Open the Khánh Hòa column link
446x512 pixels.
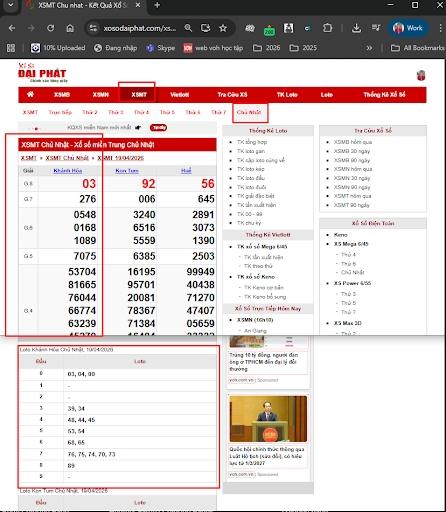[x=68, y=171]
